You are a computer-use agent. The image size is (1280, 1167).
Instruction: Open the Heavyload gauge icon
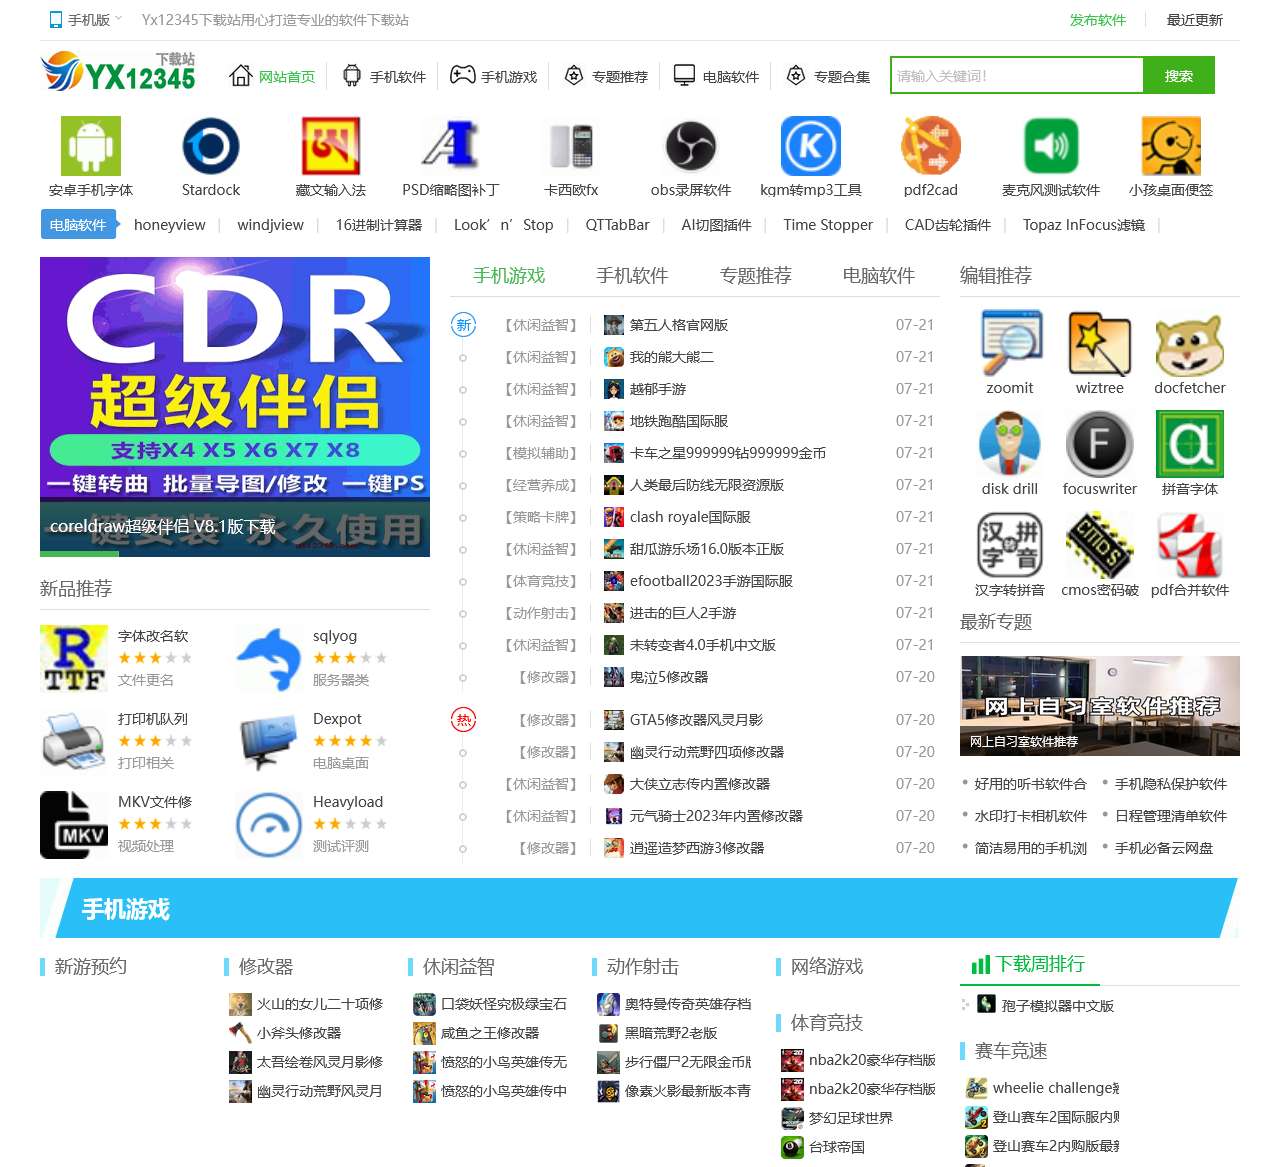coord(269,825)
